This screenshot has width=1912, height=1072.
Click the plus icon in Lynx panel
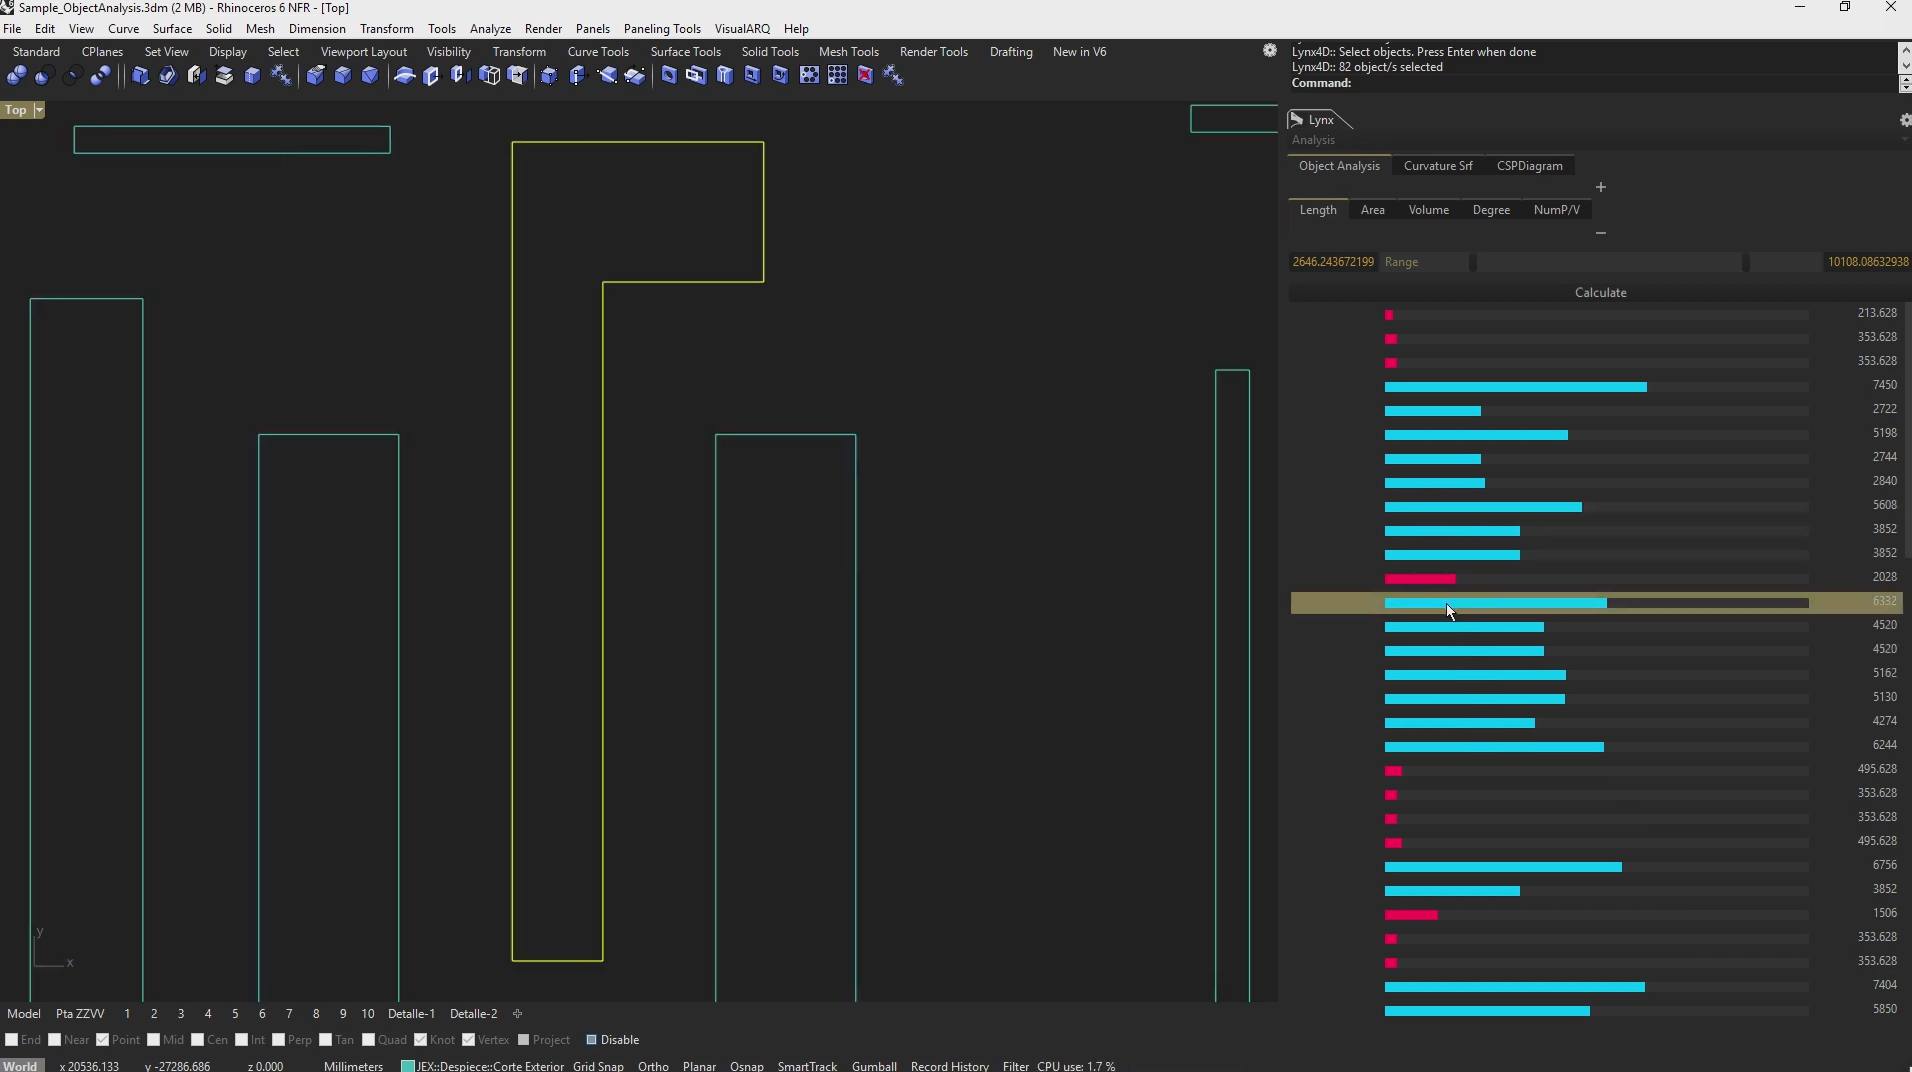1600,187
